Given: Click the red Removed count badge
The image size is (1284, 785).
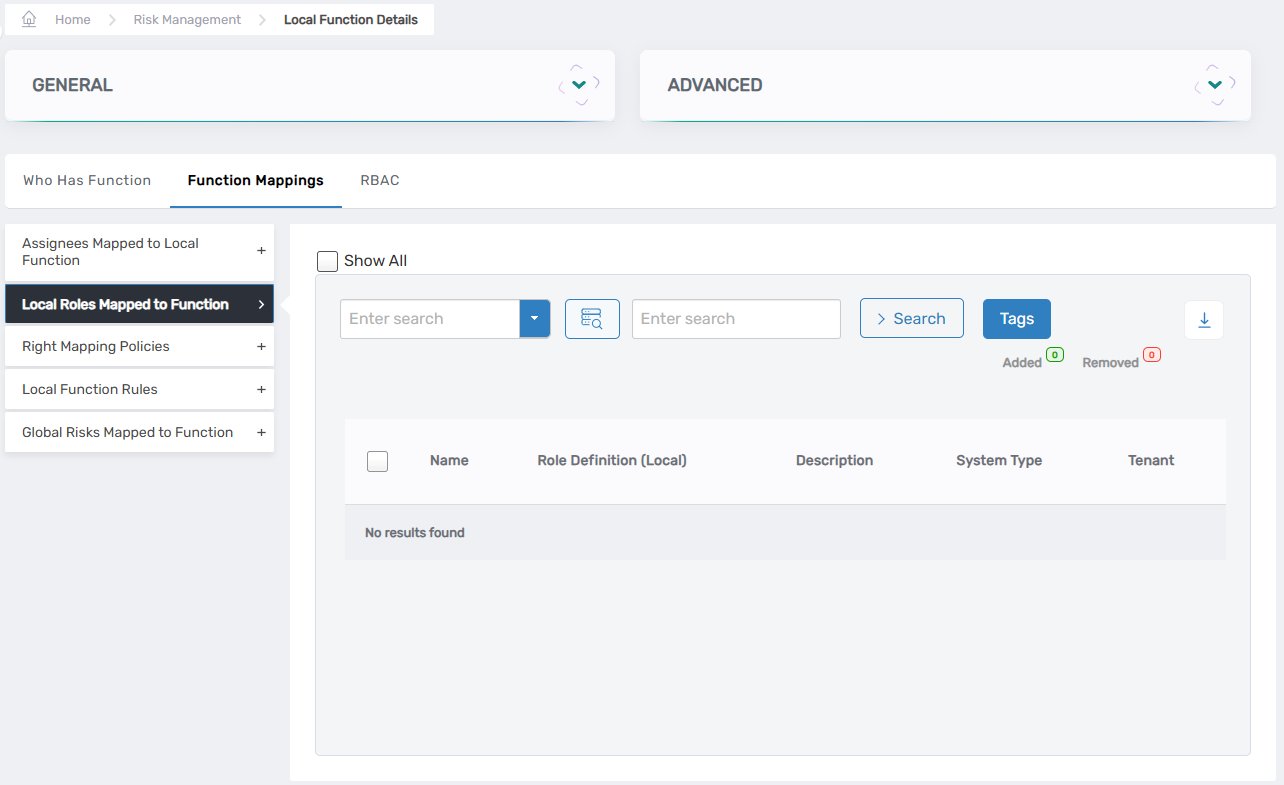Looking at the screenshot, I should [x=1152, y=355].
